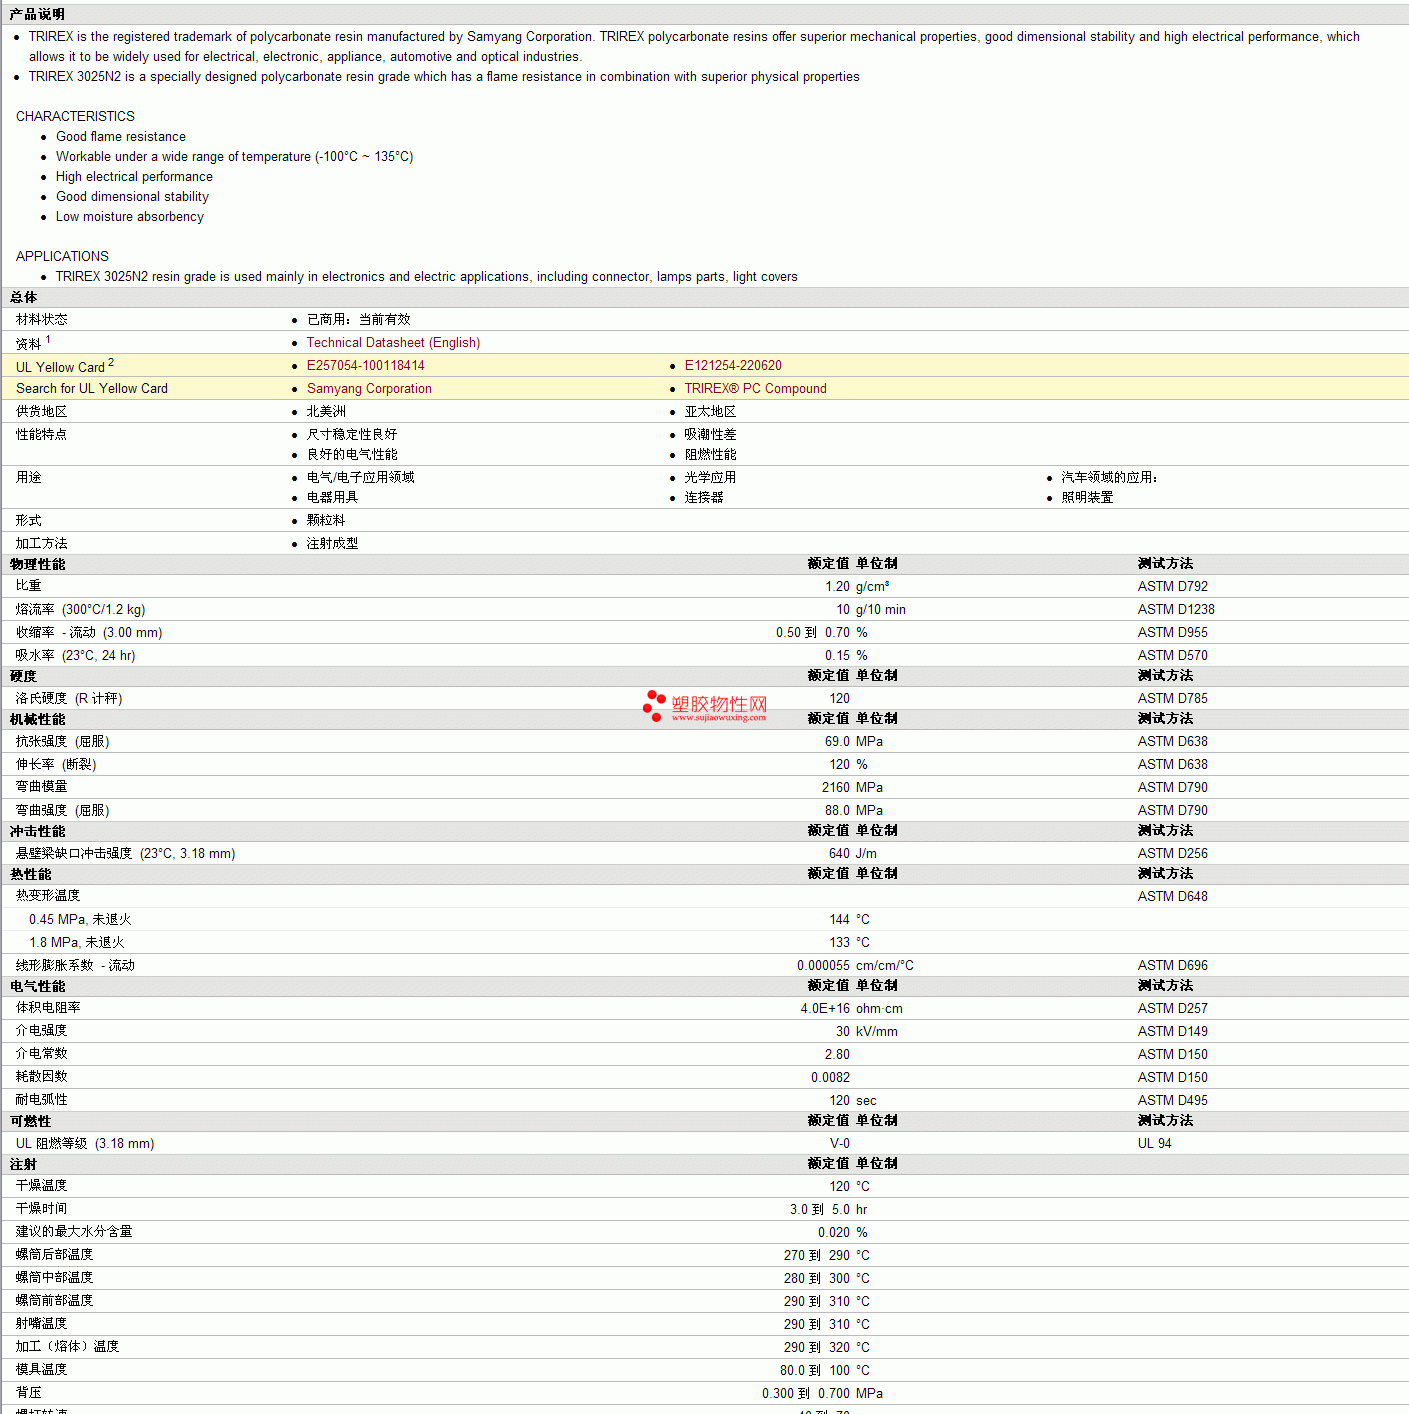Click the ASTM D495 test method
The height and width of the screenshot is (1414, 1409).
tap(1172, 1100)
